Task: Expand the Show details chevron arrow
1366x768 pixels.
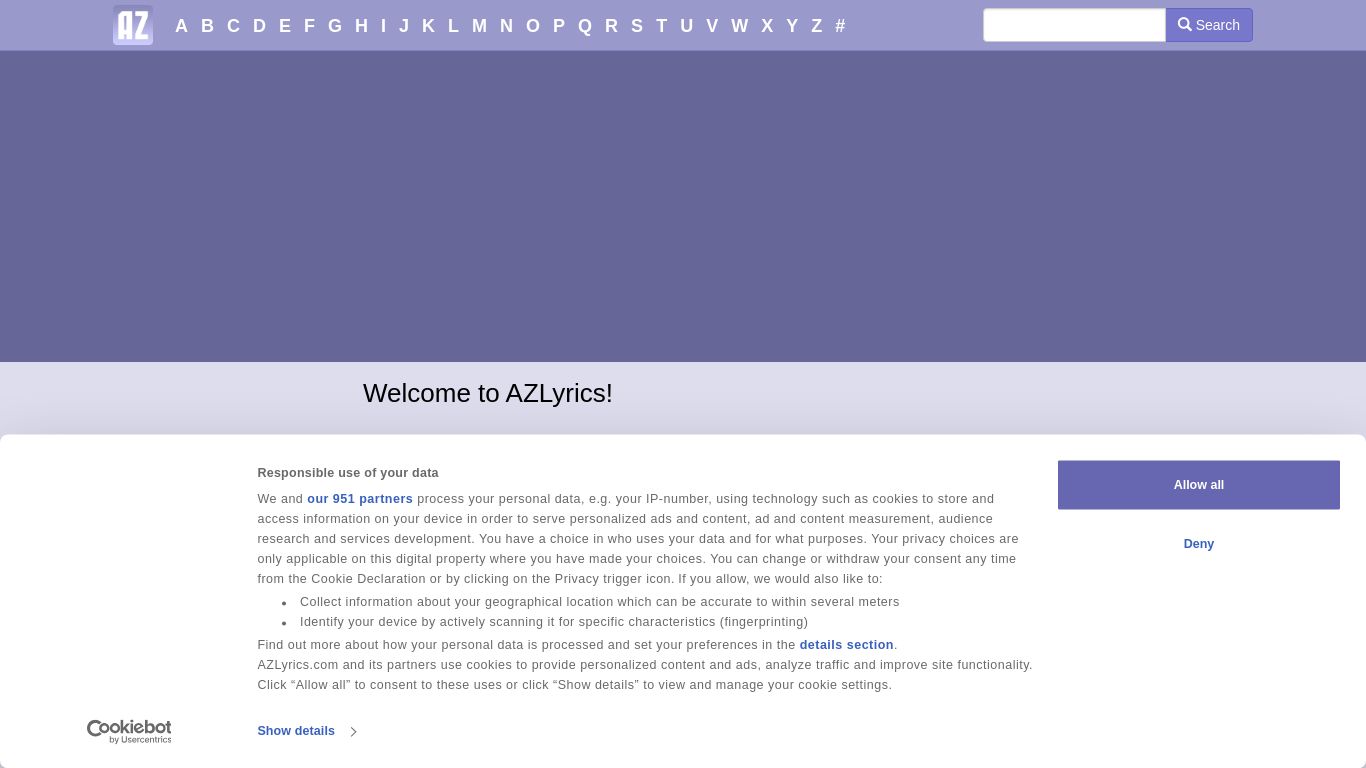Action: pyautogui.click(x=353, y=732)
